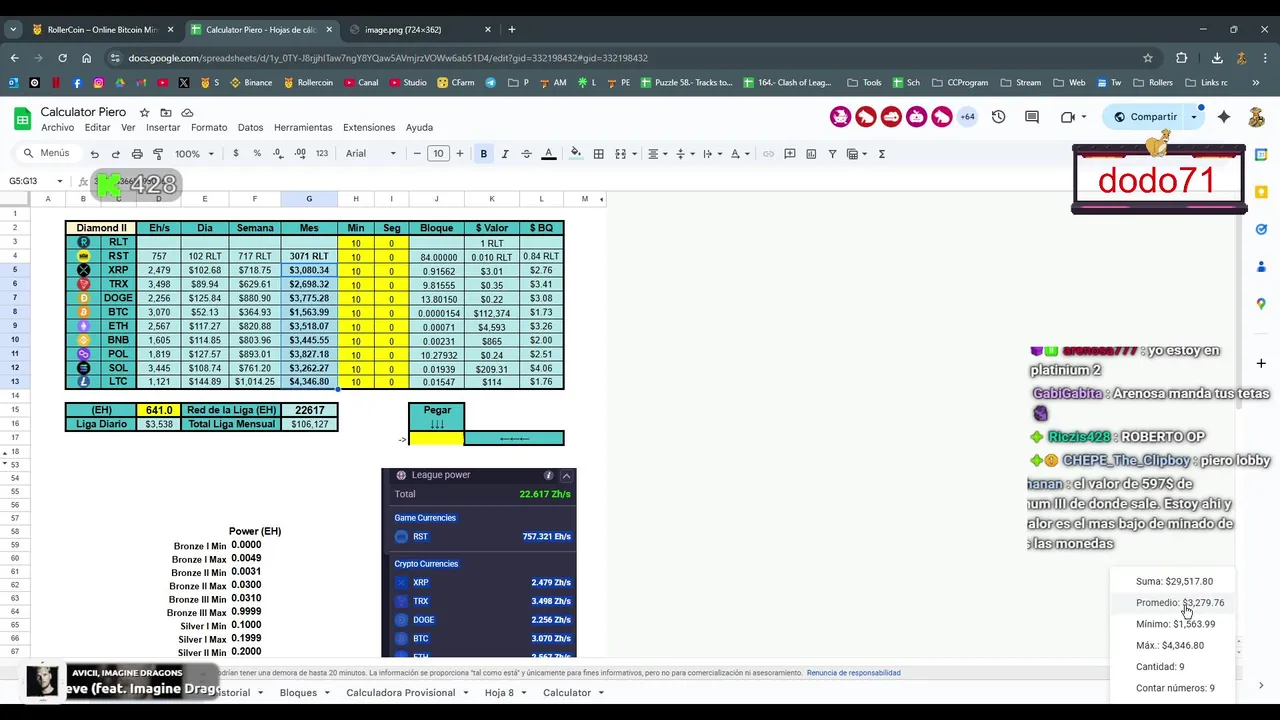Decrease font size with minus button
This screenshot has height=720, width=1280.
point(417,154)
